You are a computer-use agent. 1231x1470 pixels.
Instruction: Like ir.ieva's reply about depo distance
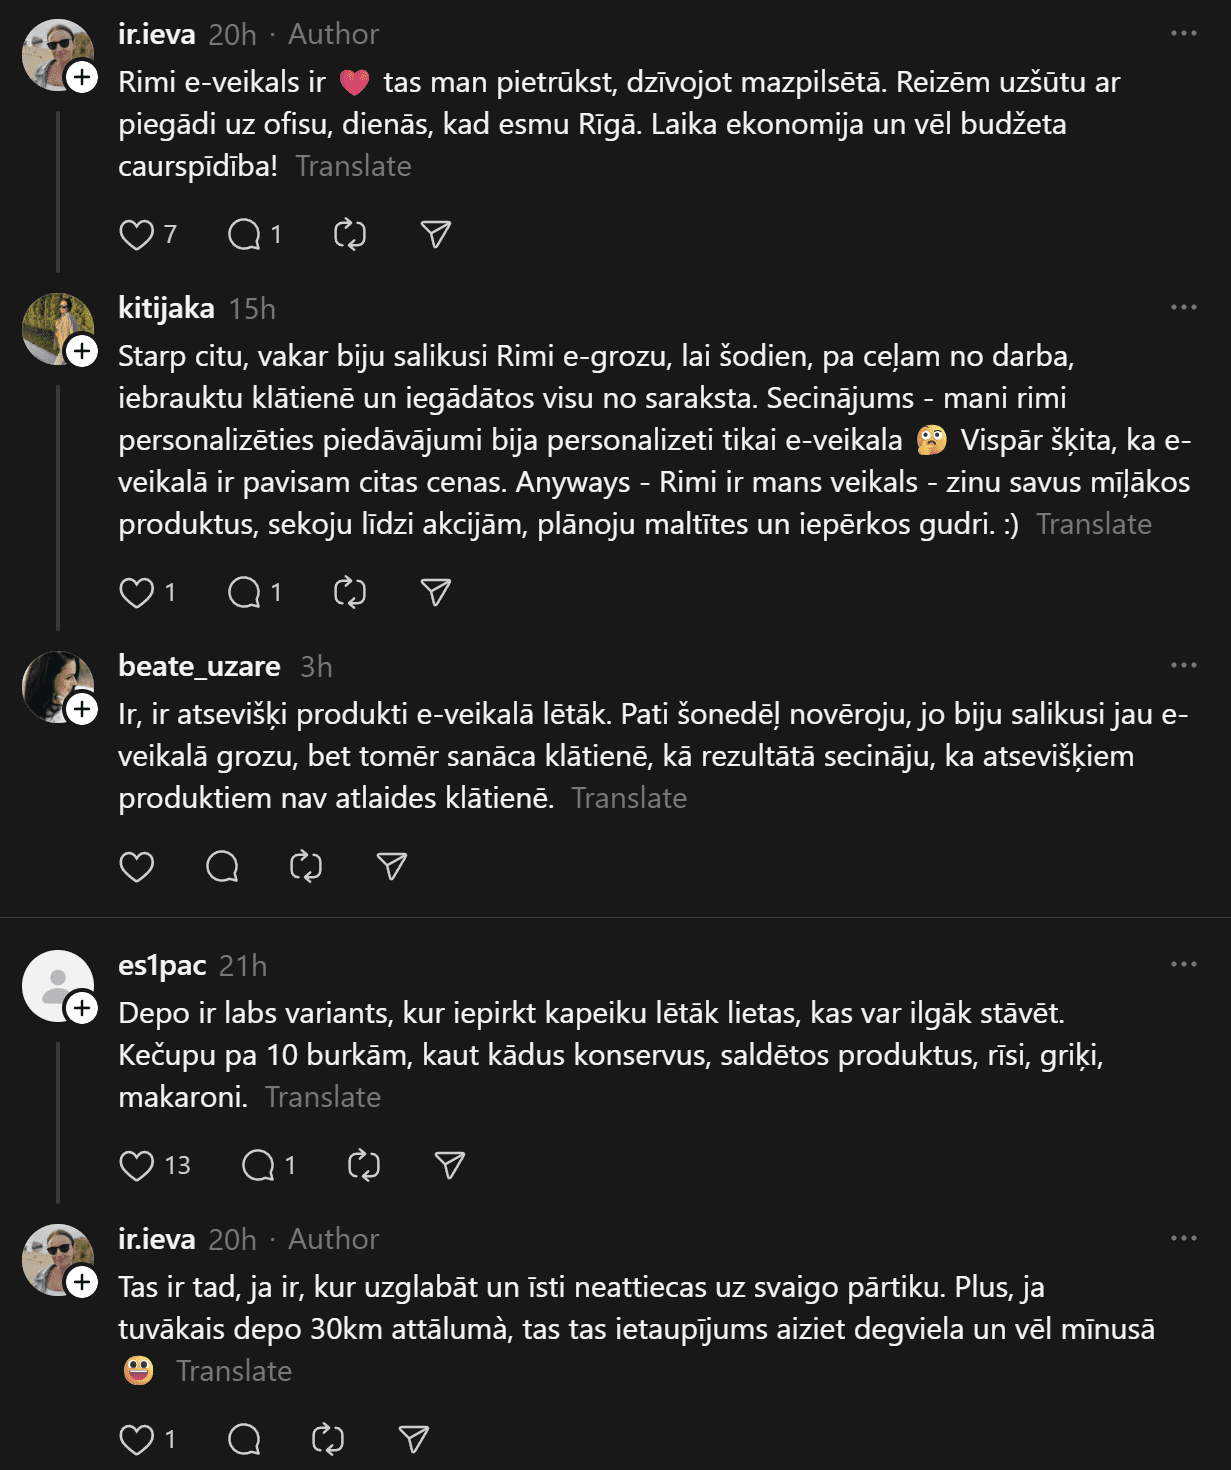[x=136, y=1439]
